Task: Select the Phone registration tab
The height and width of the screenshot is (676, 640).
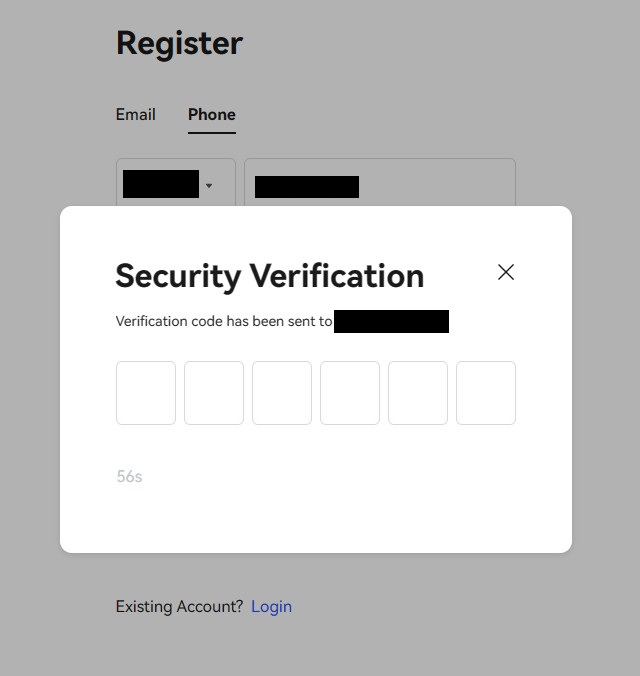Action: point(212,114)
